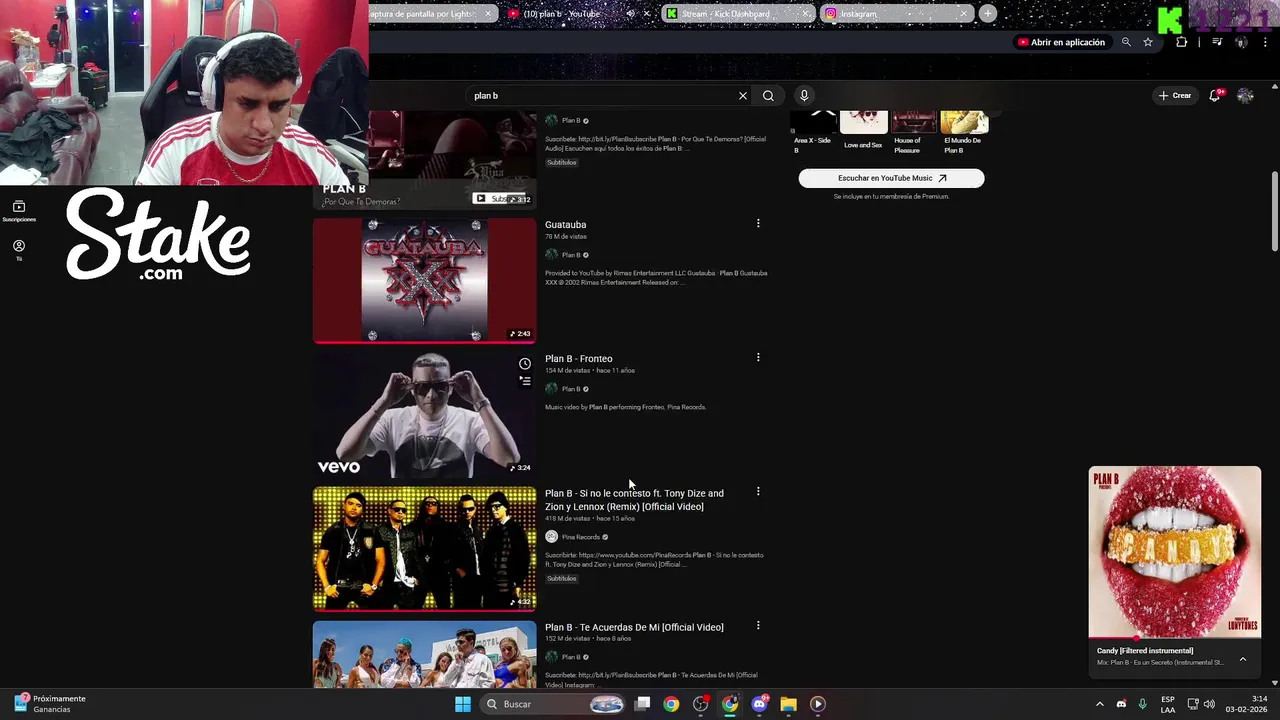Open the YouTube notifications bell

(x=1215, y=95)
